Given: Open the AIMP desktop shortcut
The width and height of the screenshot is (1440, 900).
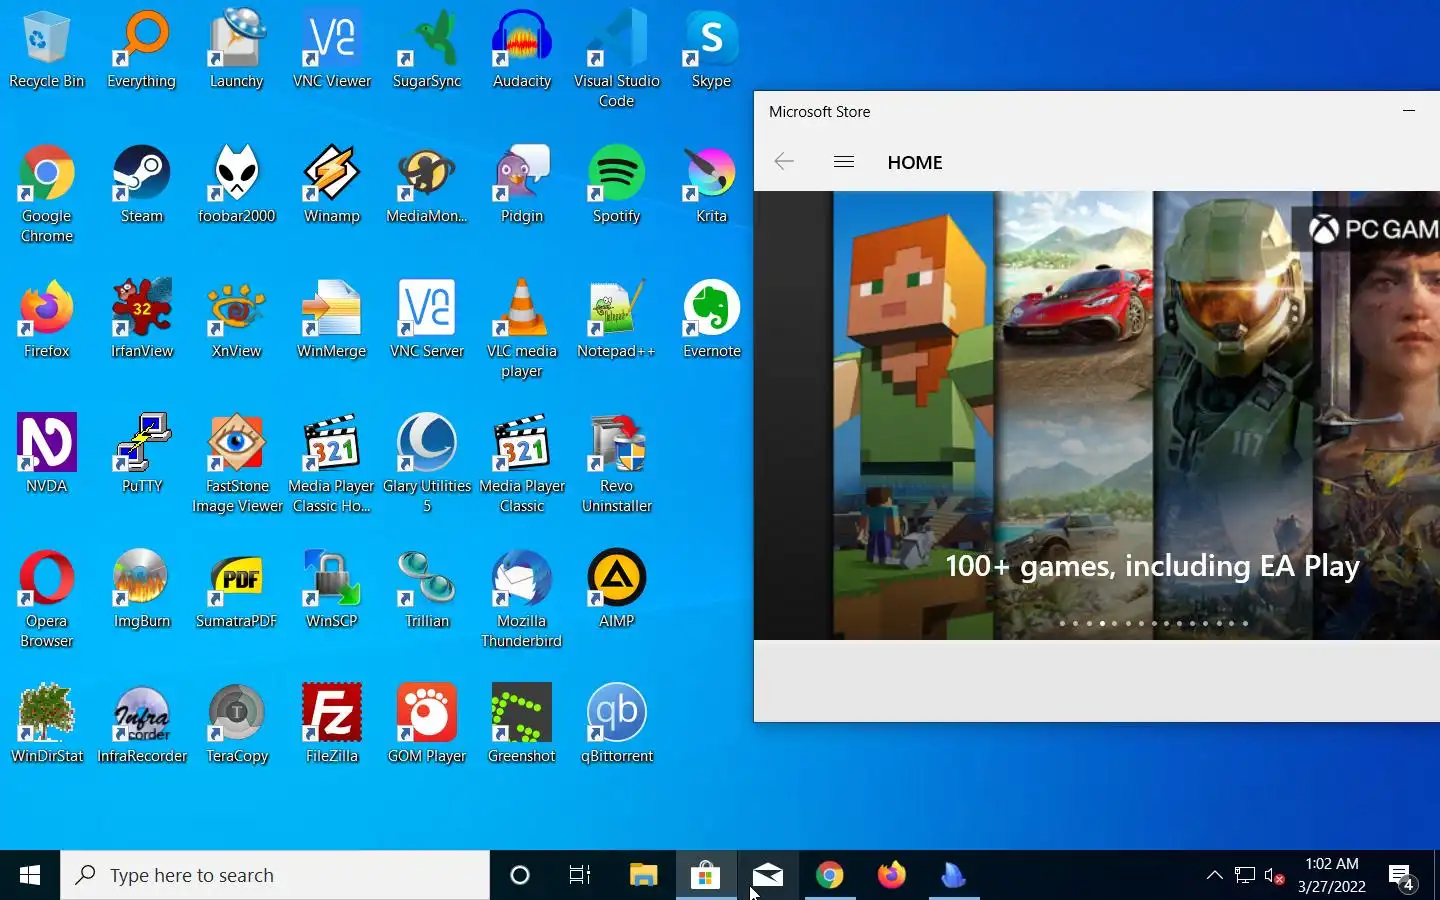Looking at the screenshot, I should point(616,591).
